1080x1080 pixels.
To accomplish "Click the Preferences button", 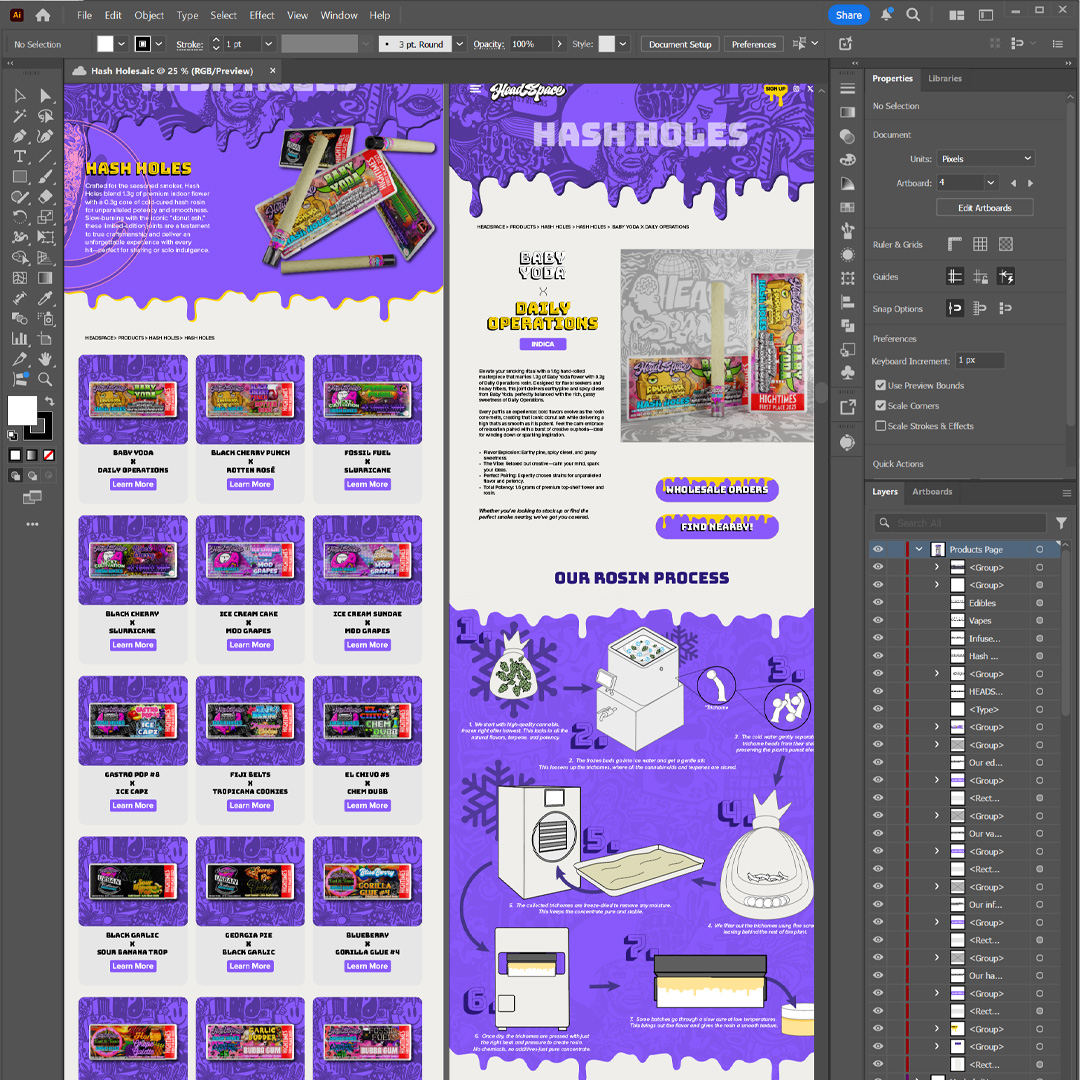I will pyautogui.click(x=753, y=44).
